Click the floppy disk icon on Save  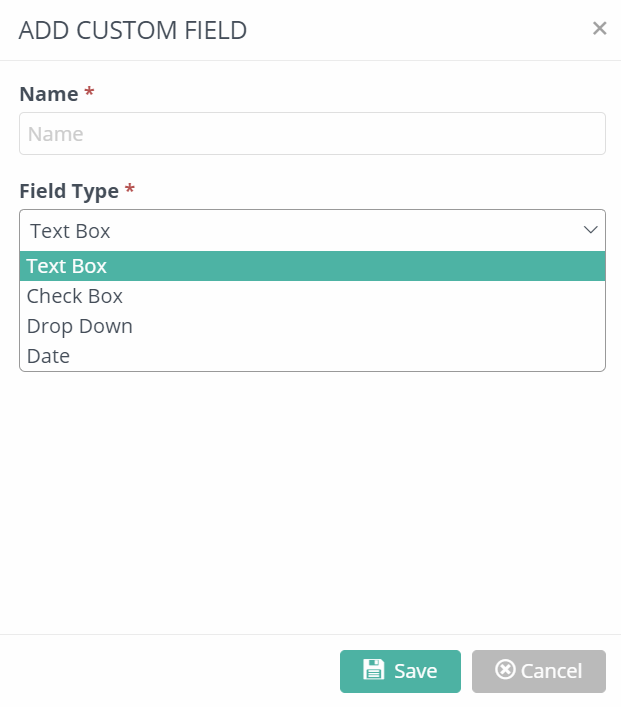373,670
